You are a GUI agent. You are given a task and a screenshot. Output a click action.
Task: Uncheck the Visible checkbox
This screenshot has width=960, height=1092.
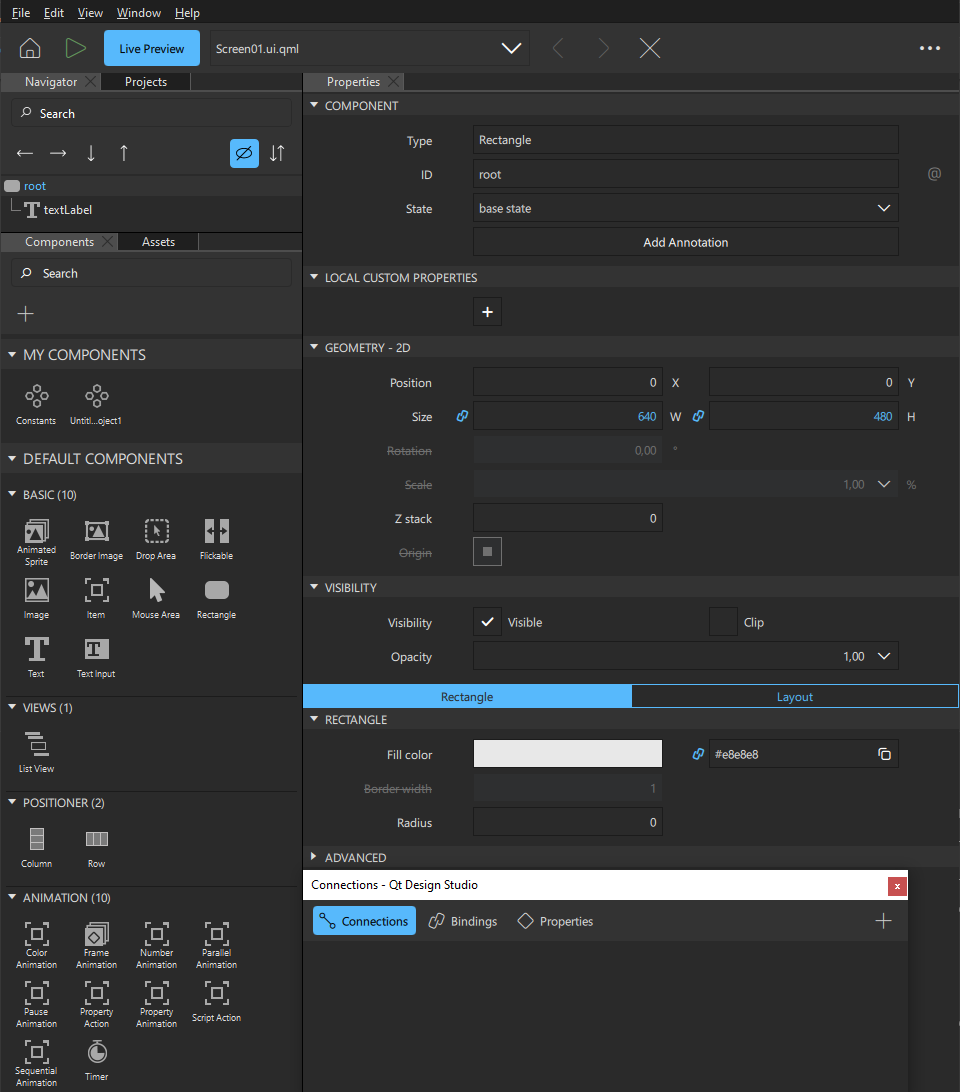(x=487, y=622)
